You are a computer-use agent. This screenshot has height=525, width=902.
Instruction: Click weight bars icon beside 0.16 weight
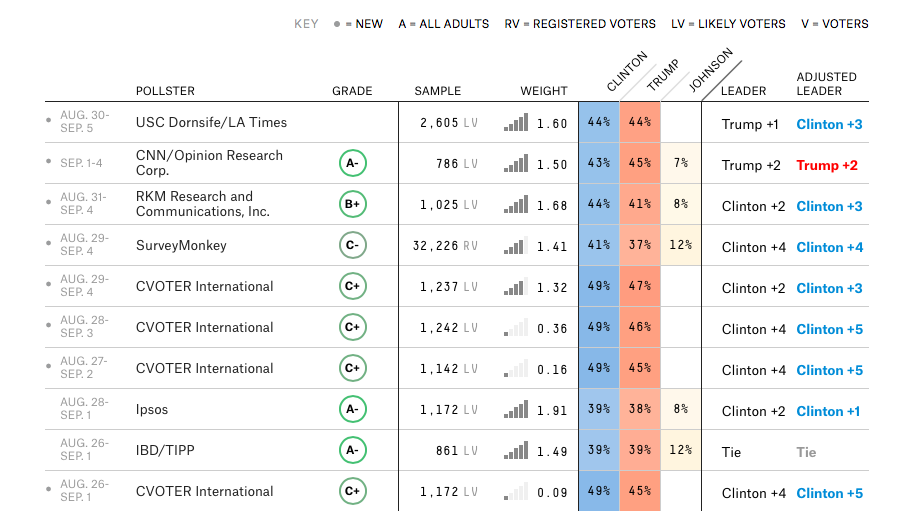(x=516, y=369)
